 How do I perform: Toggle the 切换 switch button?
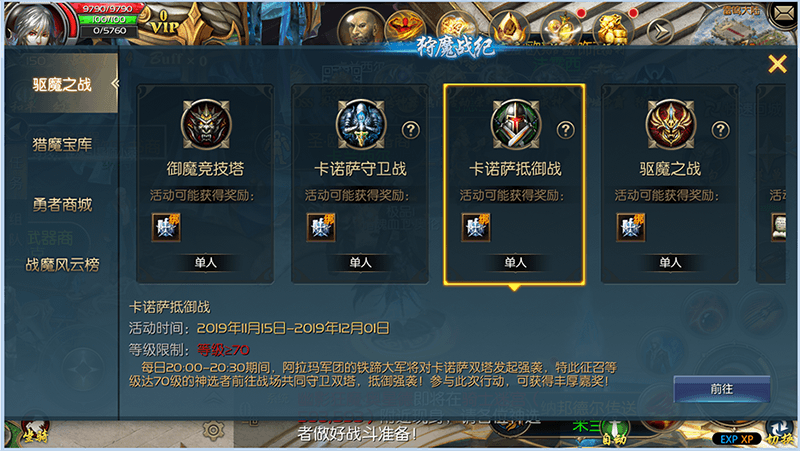click(779, 434)
